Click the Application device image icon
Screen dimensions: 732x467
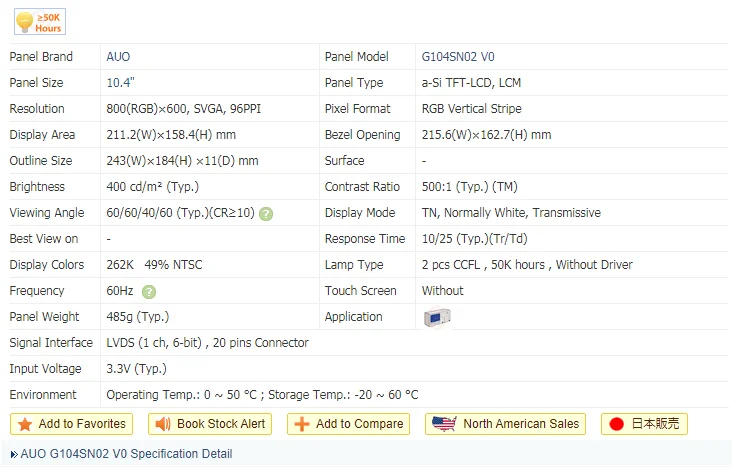click(x=437, y=318)
